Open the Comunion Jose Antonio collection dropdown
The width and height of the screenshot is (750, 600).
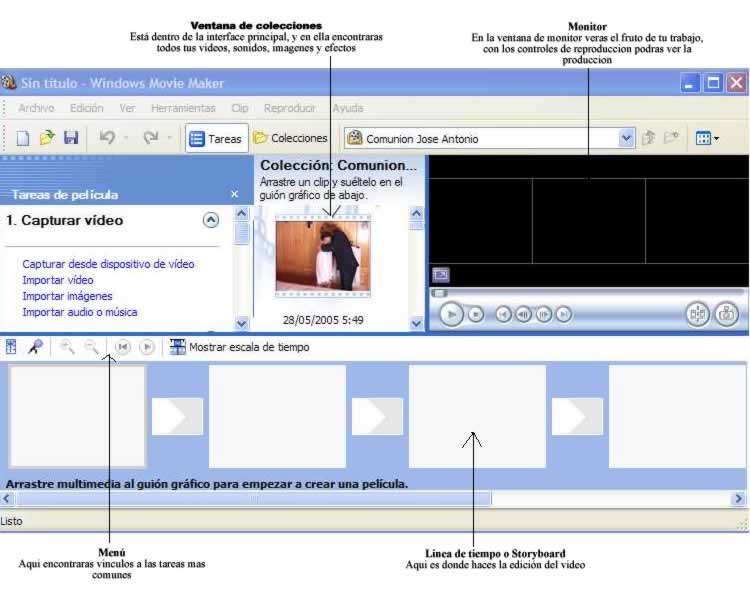coord(626,139)
